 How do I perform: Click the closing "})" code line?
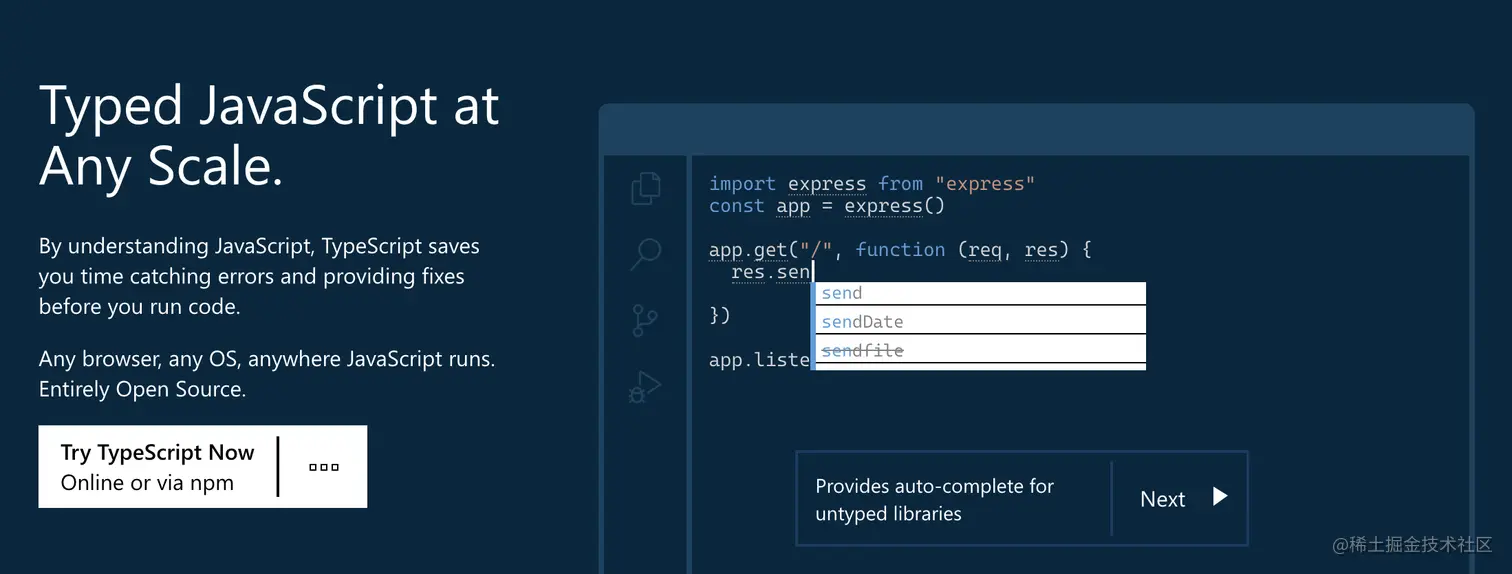click(720, 315)
